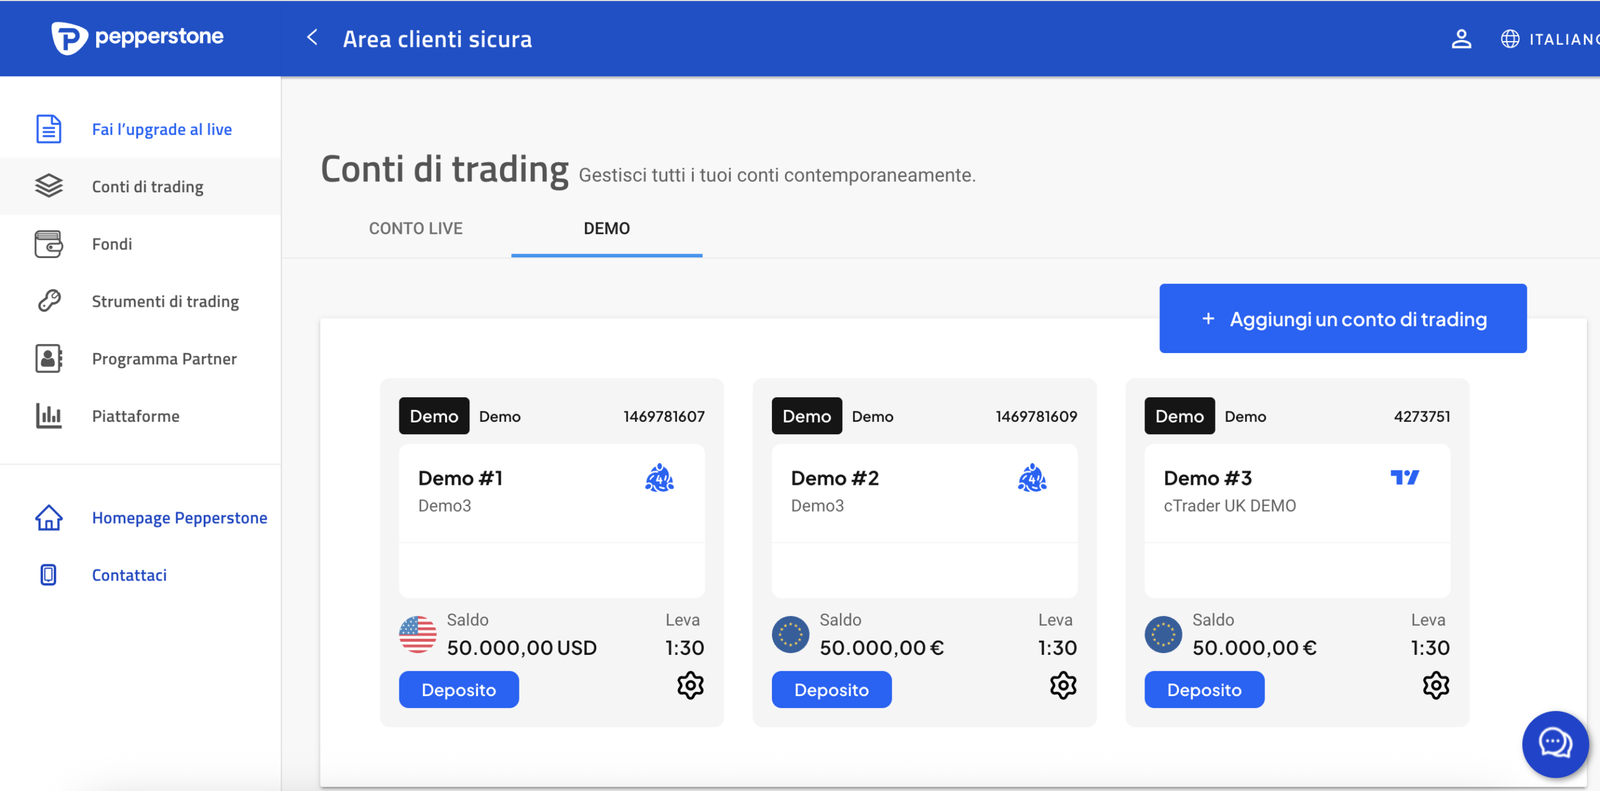Click the 50.000,00 USD balance
1600x791 pixels.
pyautogui.click(x=522, y=648)
